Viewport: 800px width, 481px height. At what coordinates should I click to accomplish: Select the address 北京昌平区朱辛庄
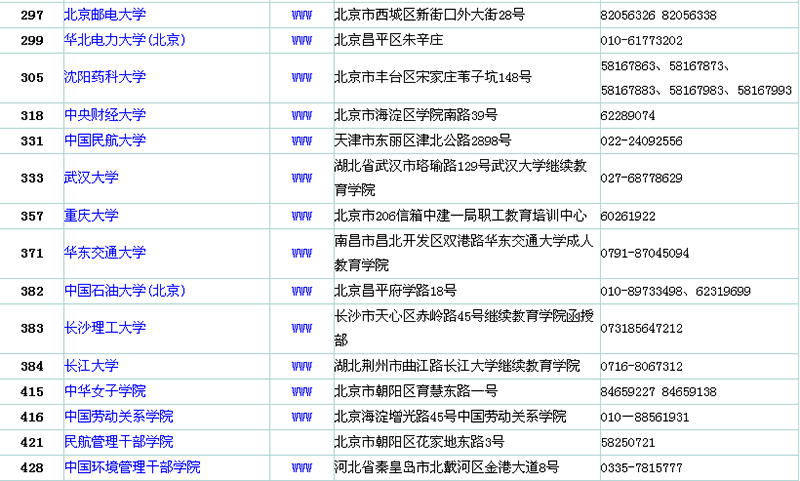pyautogui.click(x=389, y=40)
